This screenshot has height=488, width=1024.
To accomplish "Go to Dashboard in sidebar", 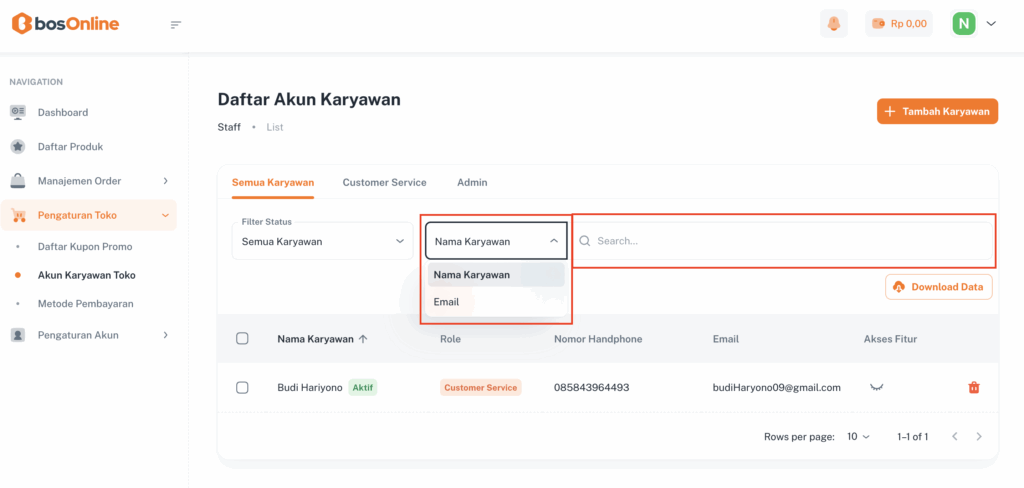I will (63, 112).
